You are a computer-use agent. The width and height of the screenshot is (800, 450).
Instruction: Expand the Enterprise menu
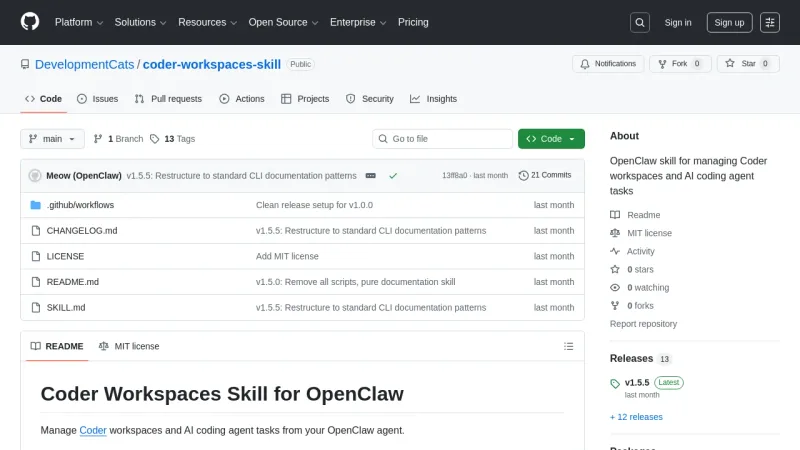(x=358, y=22)
